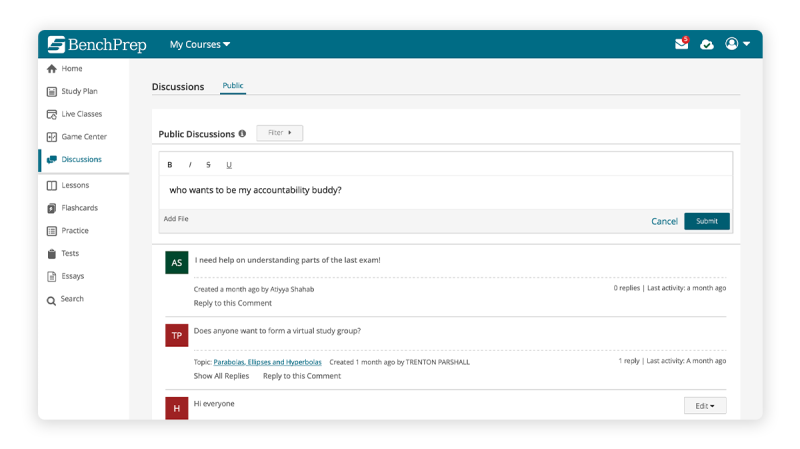Click the H avatar on Hi everyone post
Viewport: 800px width, 449px height.
177,408
